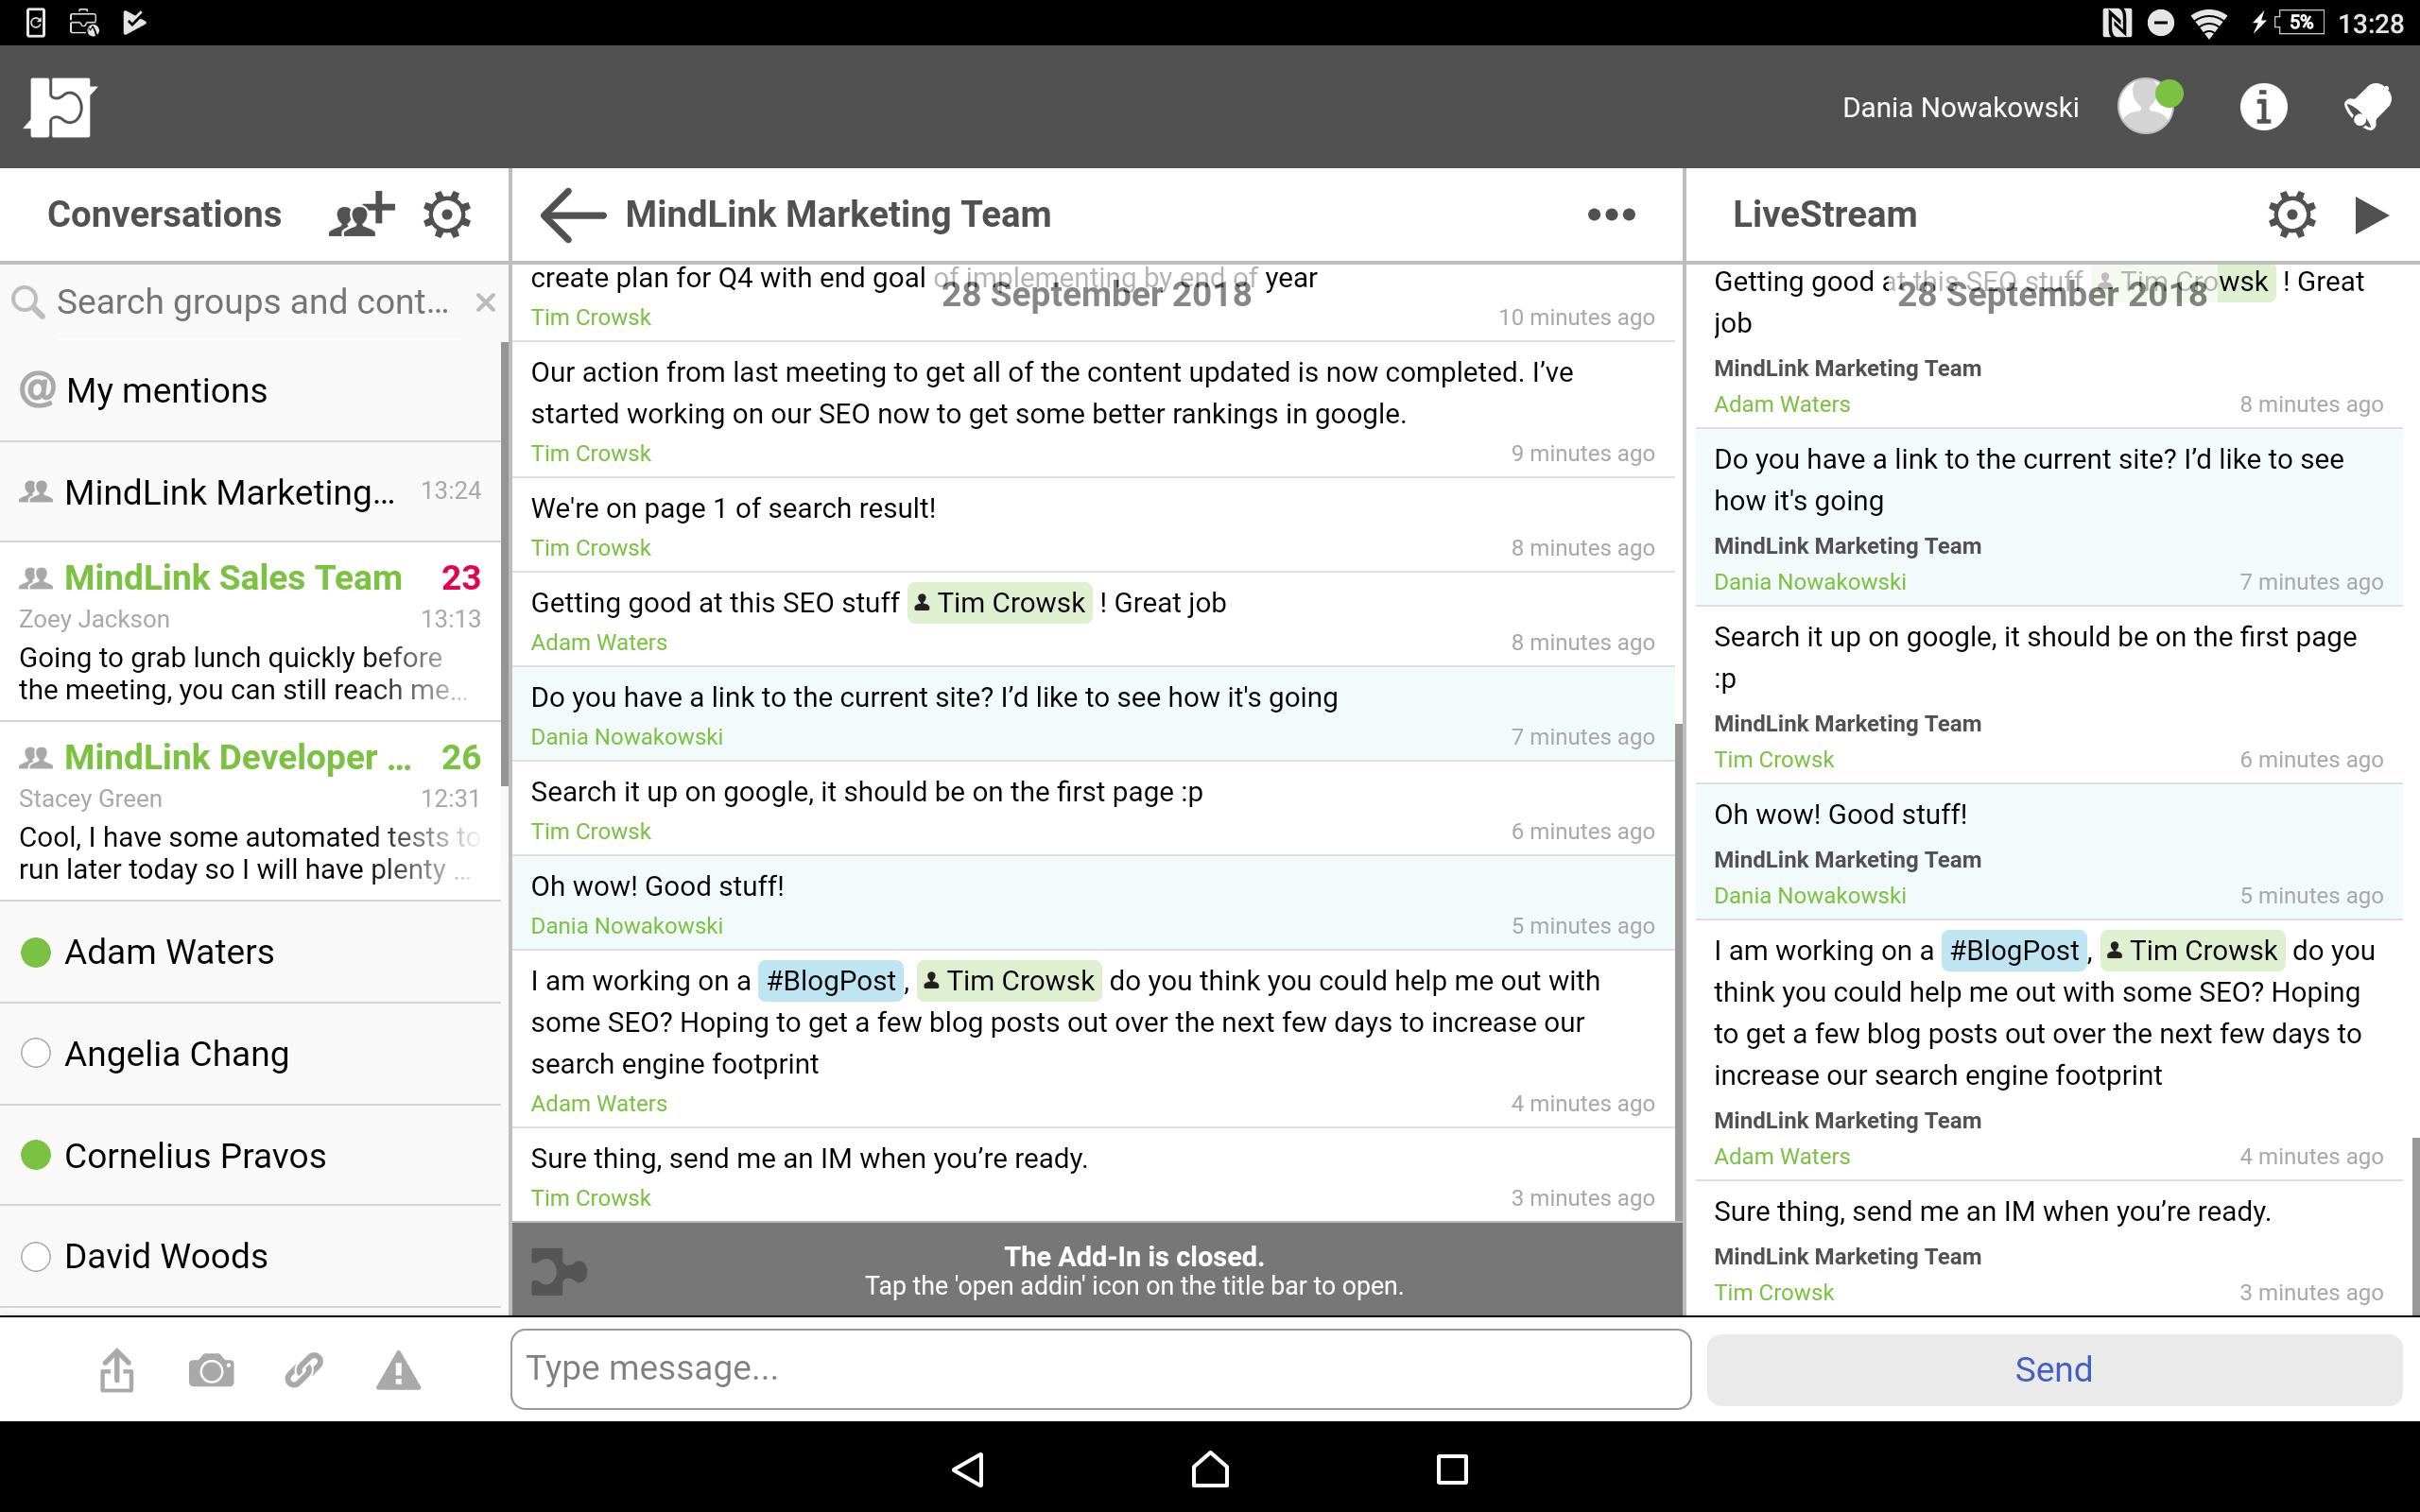Viewport: 2420px width, 1512px height.
Task: Tap the Wi-Fi status icon
Action: coord(2208,22)
